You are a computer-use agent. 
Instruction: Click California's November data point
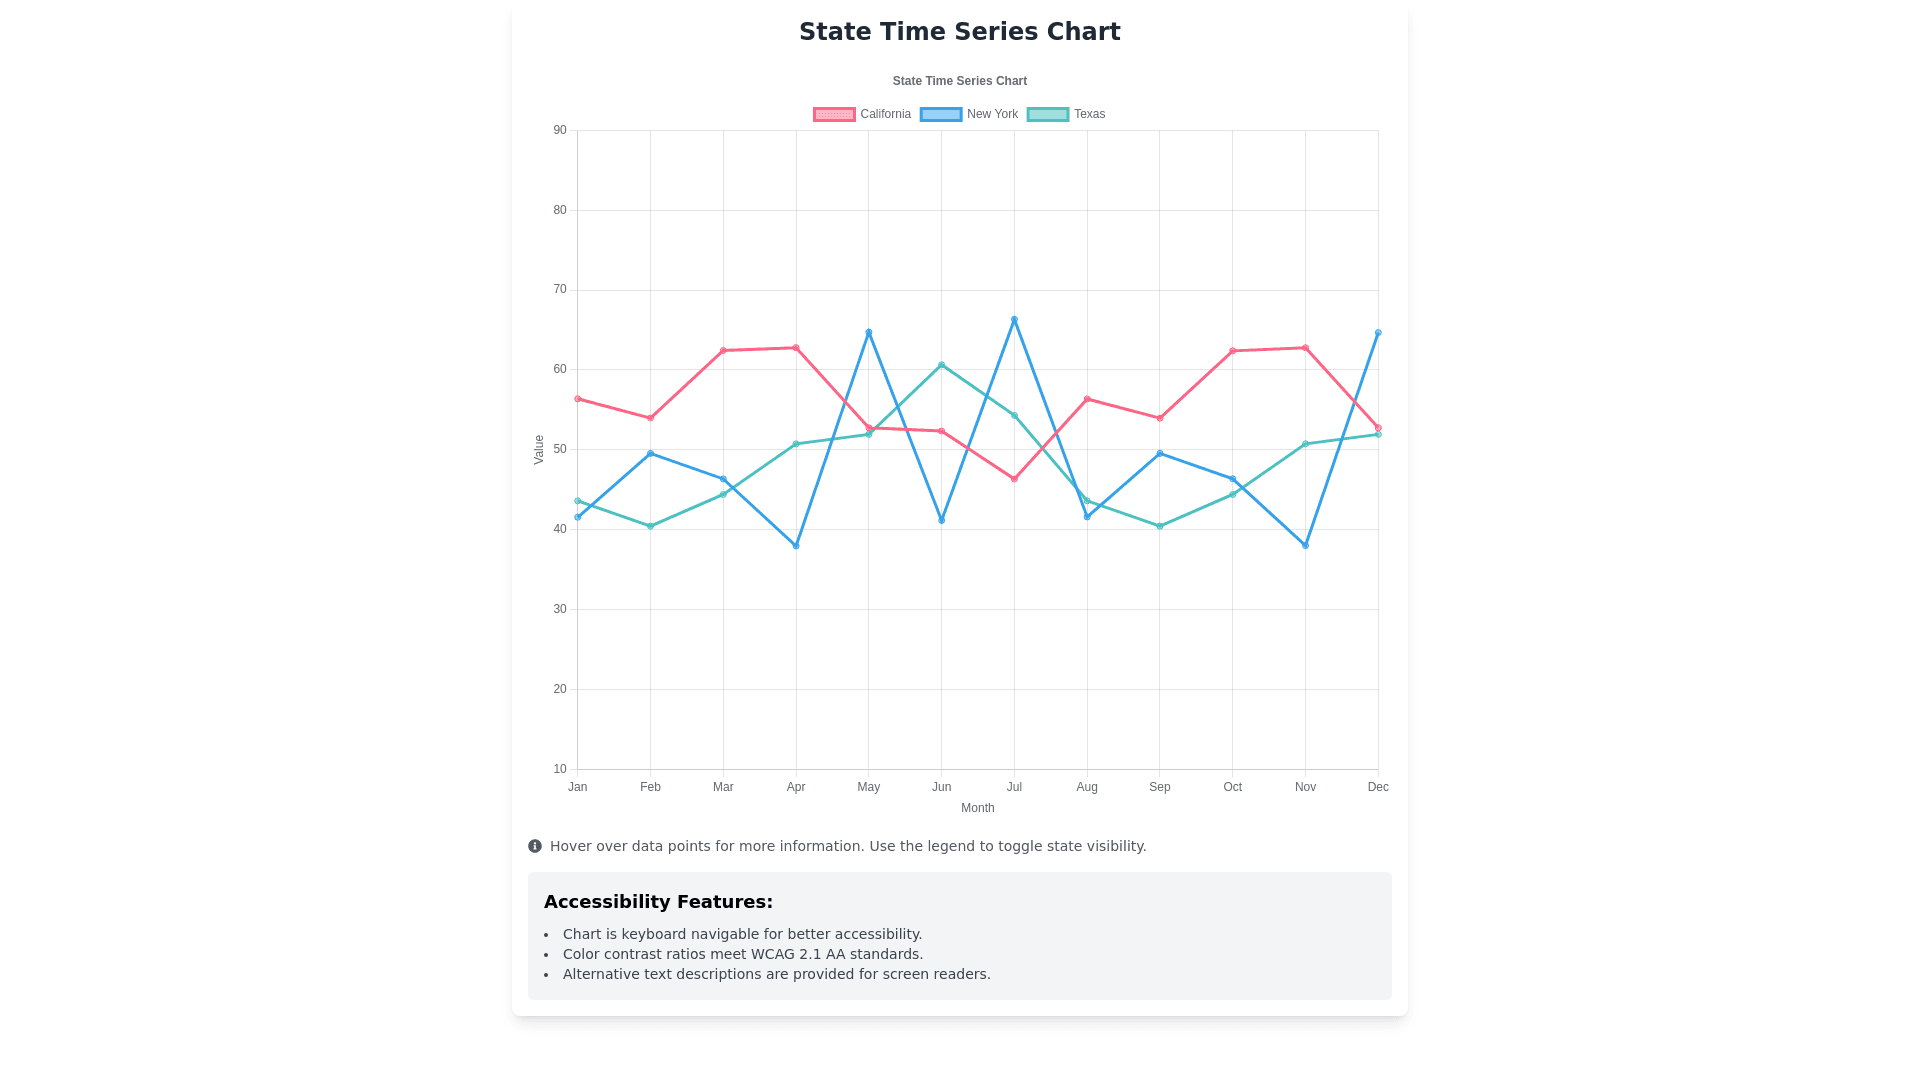coord(1305,348)
